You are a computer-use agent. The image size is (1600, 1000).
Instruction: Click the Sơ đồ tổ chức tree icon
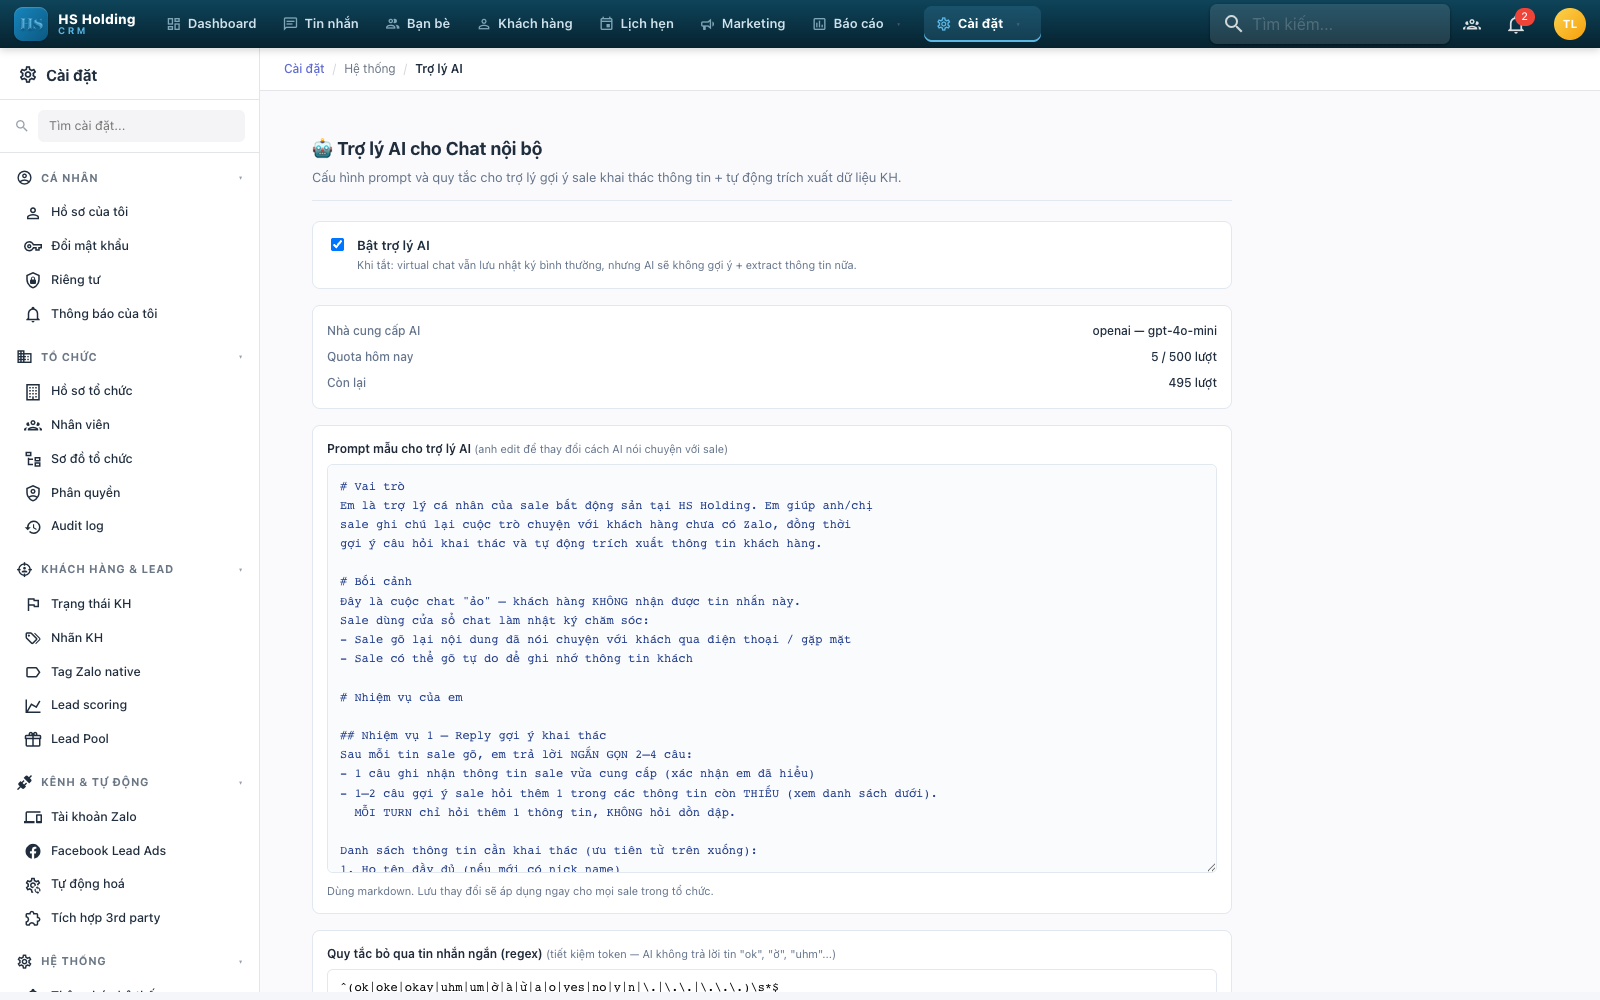click(33, 459)
